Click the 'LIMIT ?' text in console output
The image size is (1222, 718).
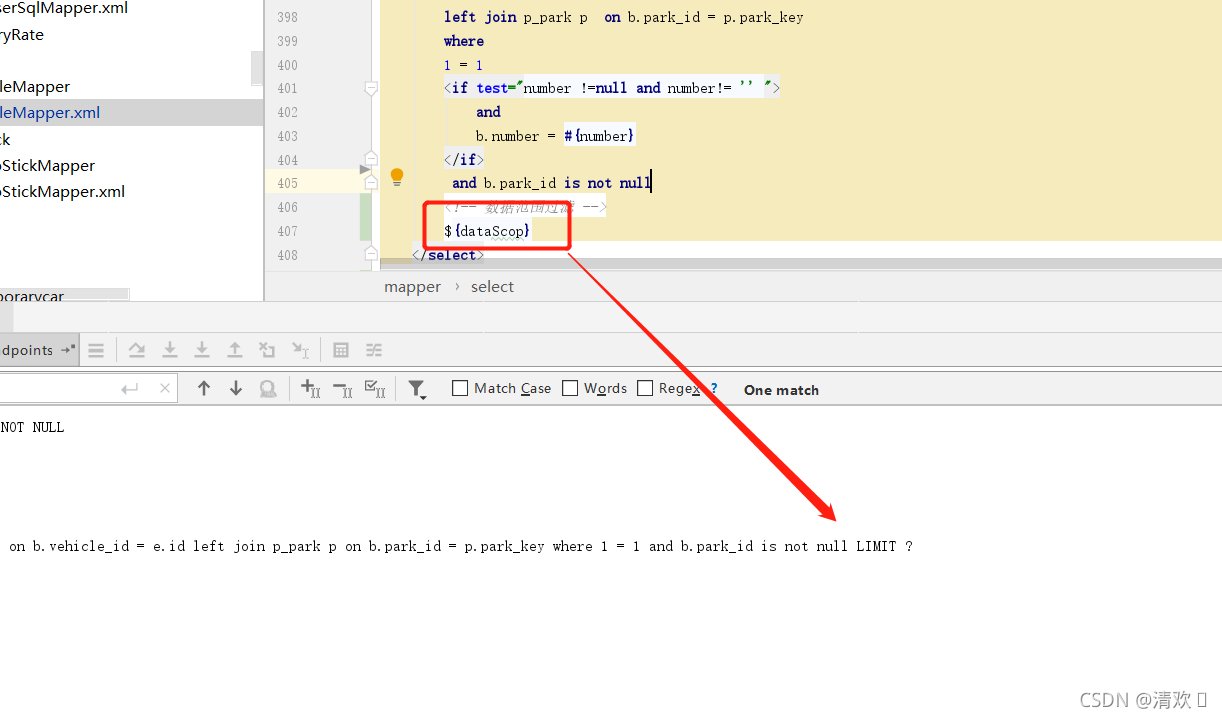tap(884, 546)
